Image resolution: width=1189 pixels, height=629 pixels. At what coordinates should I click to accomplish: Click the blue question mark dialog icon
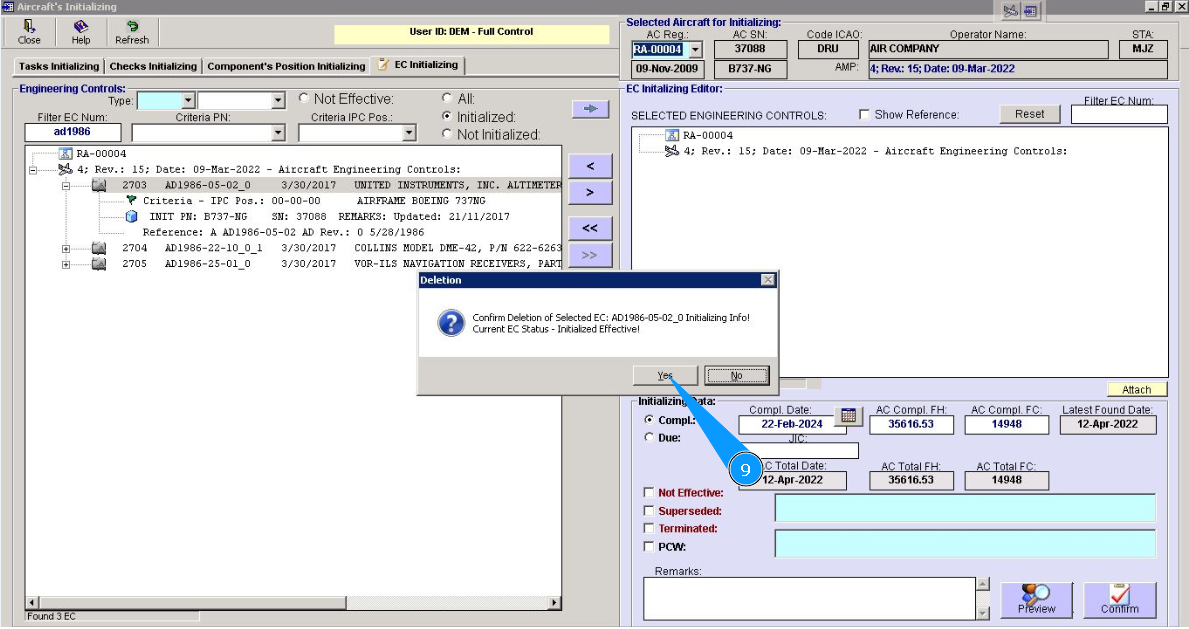pos(450,323)
